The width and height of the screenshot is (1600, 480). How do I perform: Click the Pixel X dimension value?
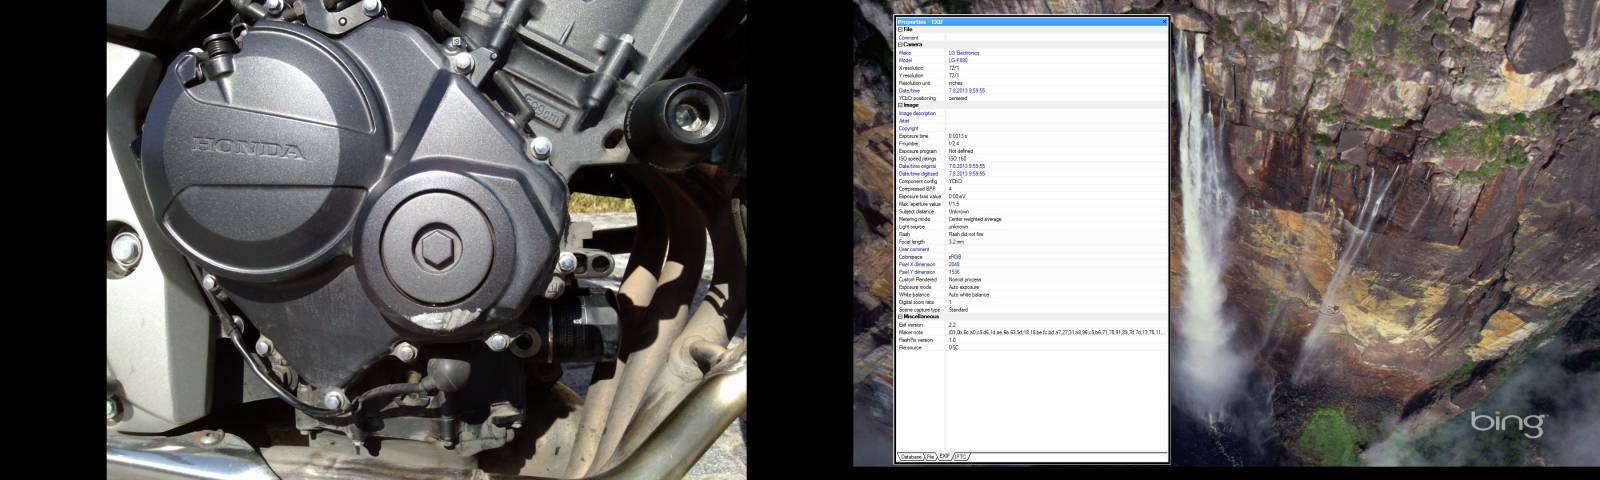pos(954,264)
